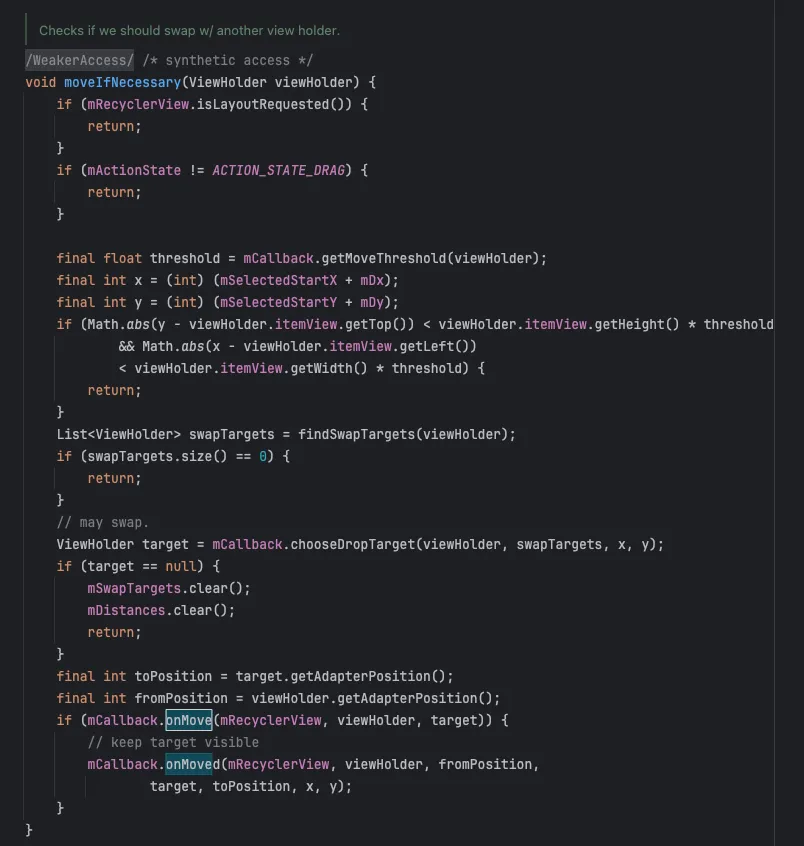The image size is (804, 846).
Task: Click mSelectedStartY field
Action: 278,303
